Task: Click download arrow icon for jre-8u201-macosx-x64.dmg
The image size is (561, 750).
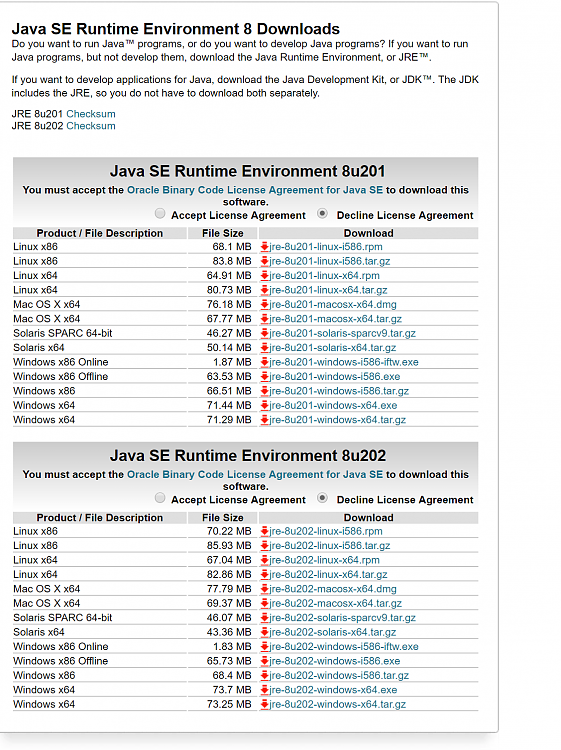Action: [x=264, y=304]
